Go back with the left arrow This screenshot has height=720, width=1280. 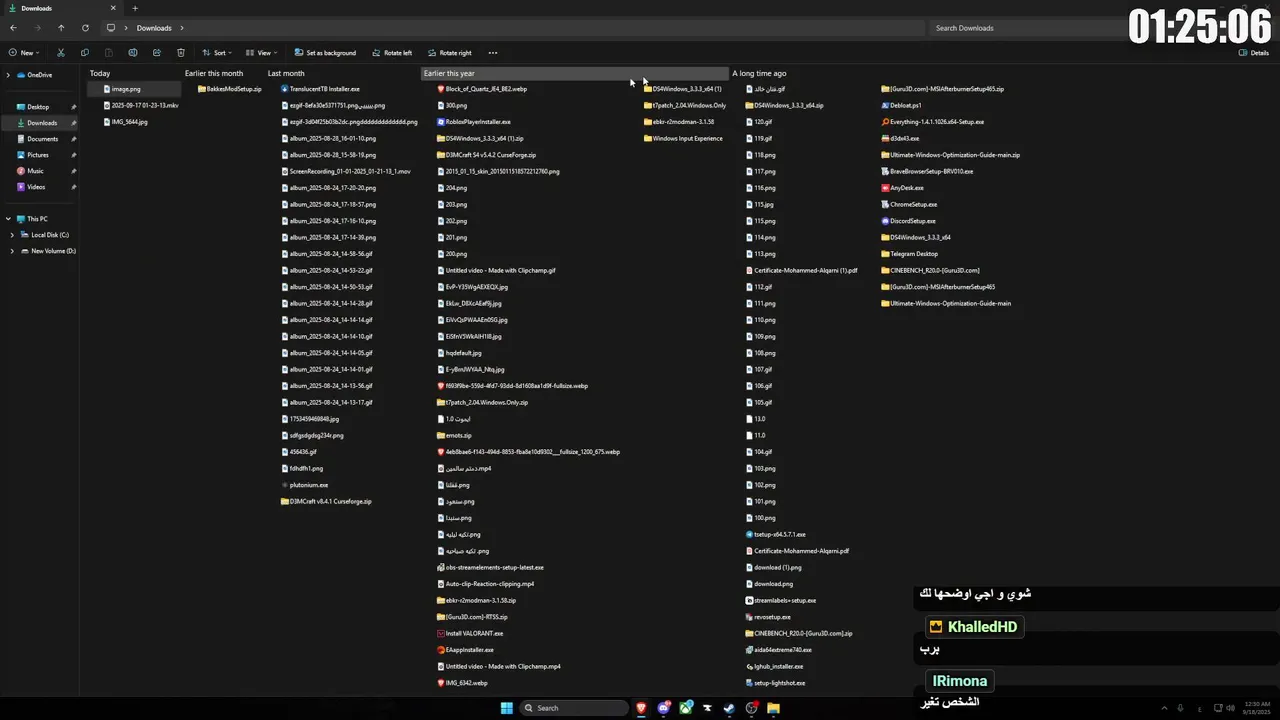[x=13, y=28]
